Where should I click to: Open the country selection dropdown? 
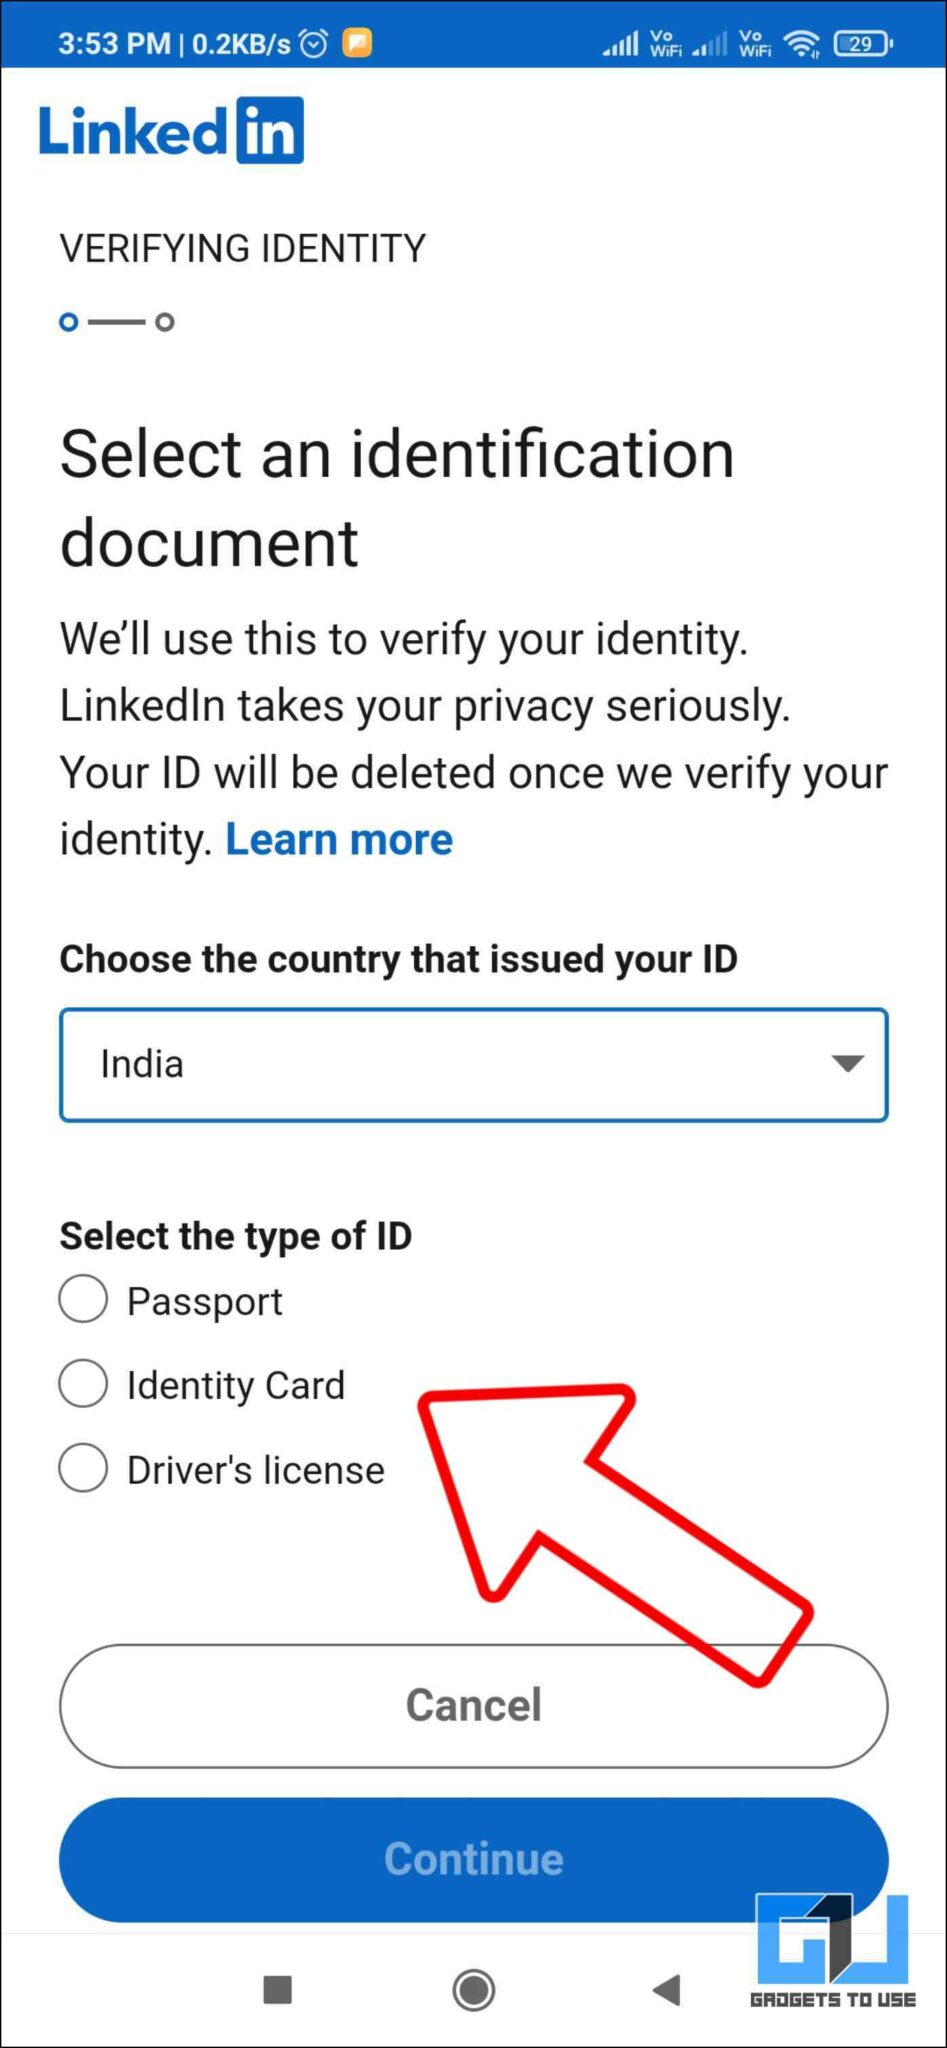pyautogui.click(x=473, y=1064)
